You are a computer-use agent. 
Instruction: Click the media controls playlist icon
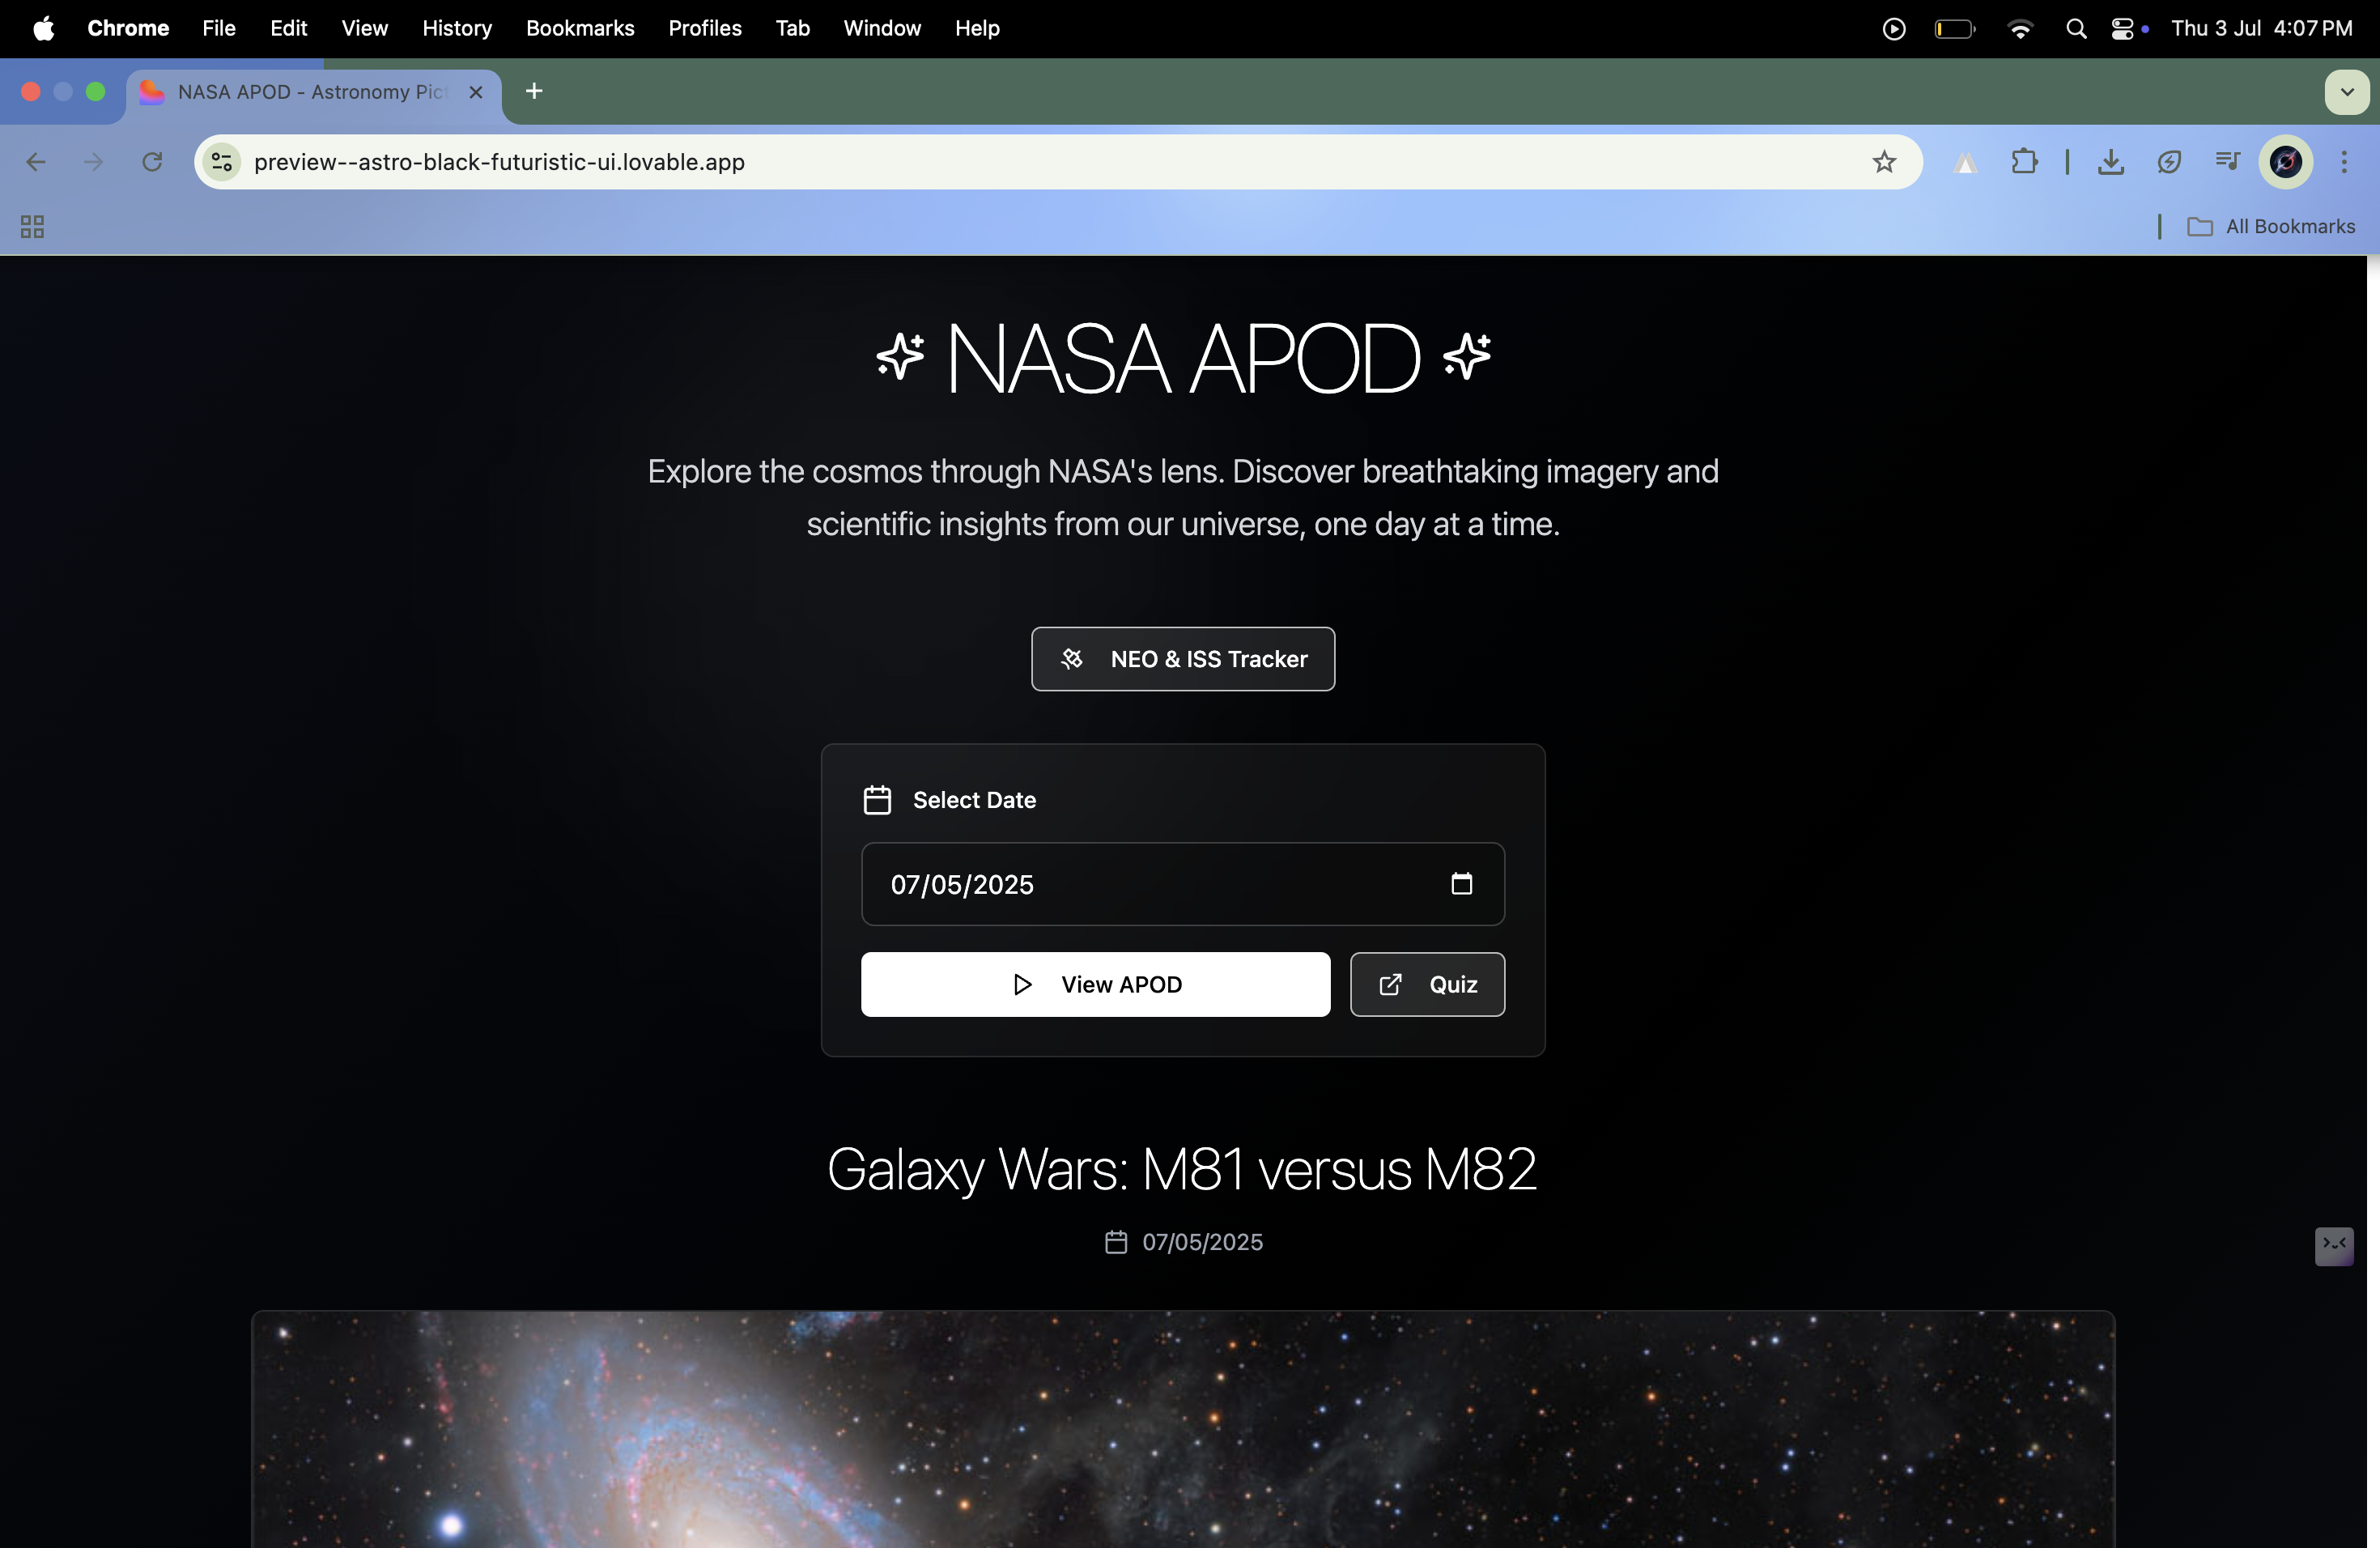coord(2227,162)
